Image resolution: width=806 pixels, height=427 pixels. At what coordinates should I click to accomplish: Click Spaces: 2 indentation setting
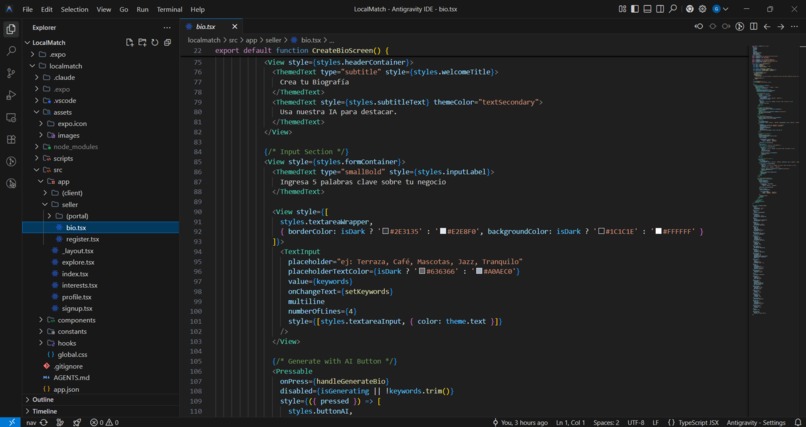coord(606,422)
